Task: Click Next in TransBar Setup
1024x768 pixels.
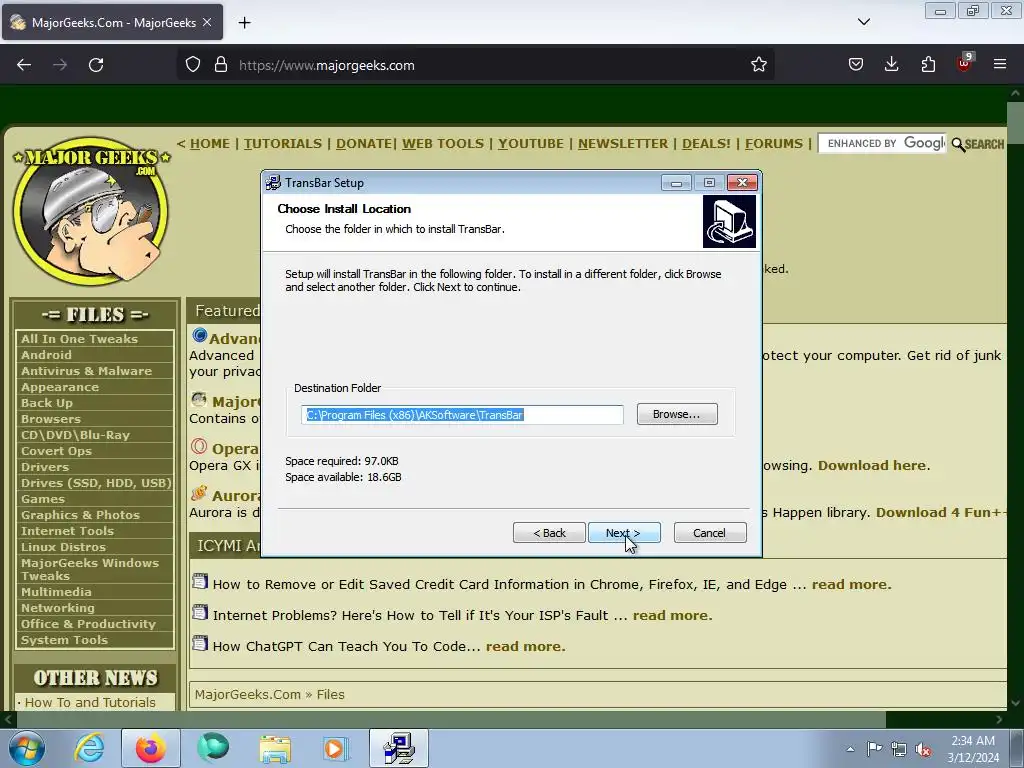Action: point(624,533)
